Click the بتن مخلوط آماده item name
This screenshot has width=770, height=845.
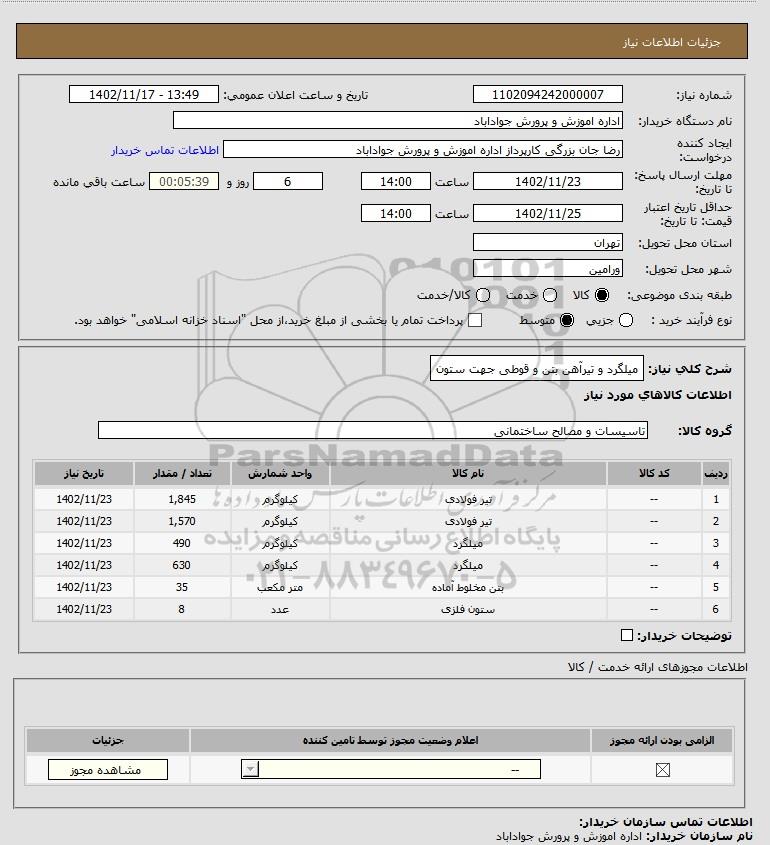[x=468, y=587]
